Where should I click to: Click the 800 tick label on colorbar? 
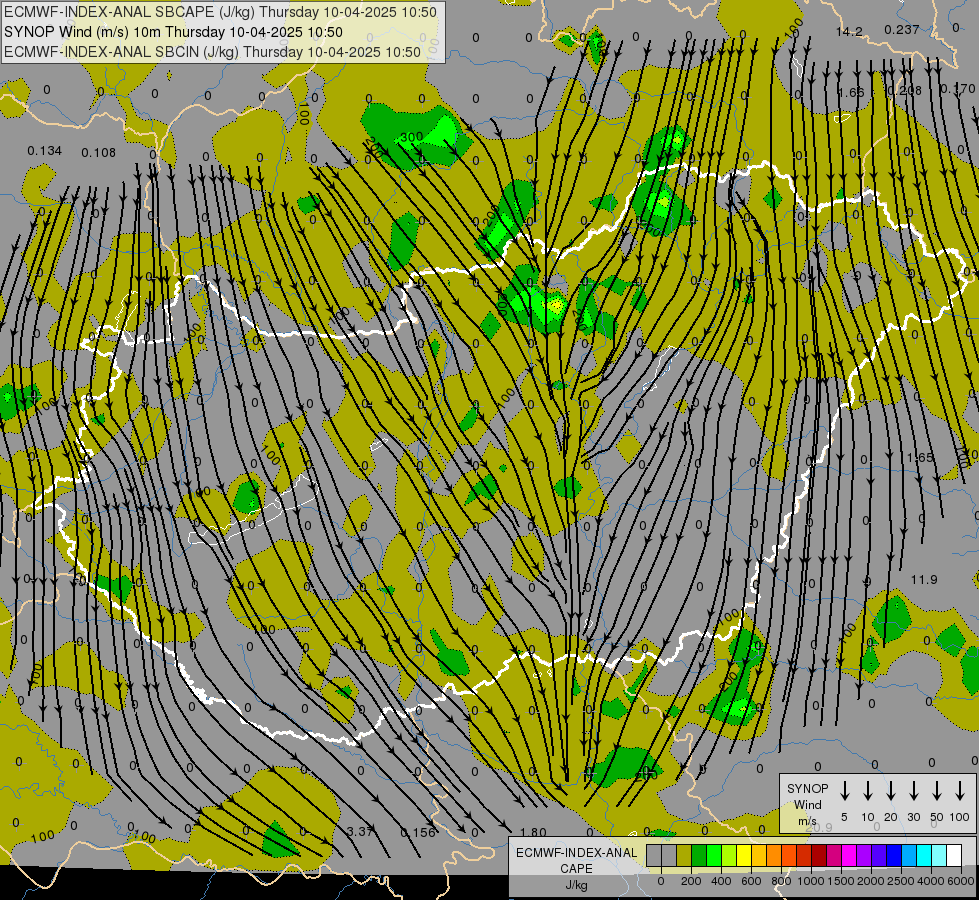781,881
